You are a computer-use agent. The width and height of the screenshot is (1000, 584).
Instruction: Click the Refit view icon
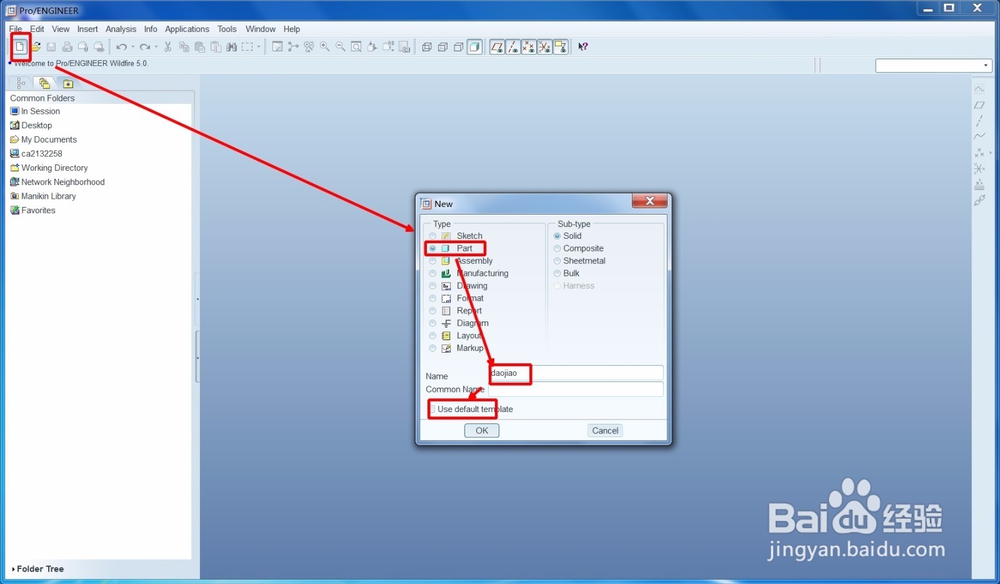[x=357, y=47]
